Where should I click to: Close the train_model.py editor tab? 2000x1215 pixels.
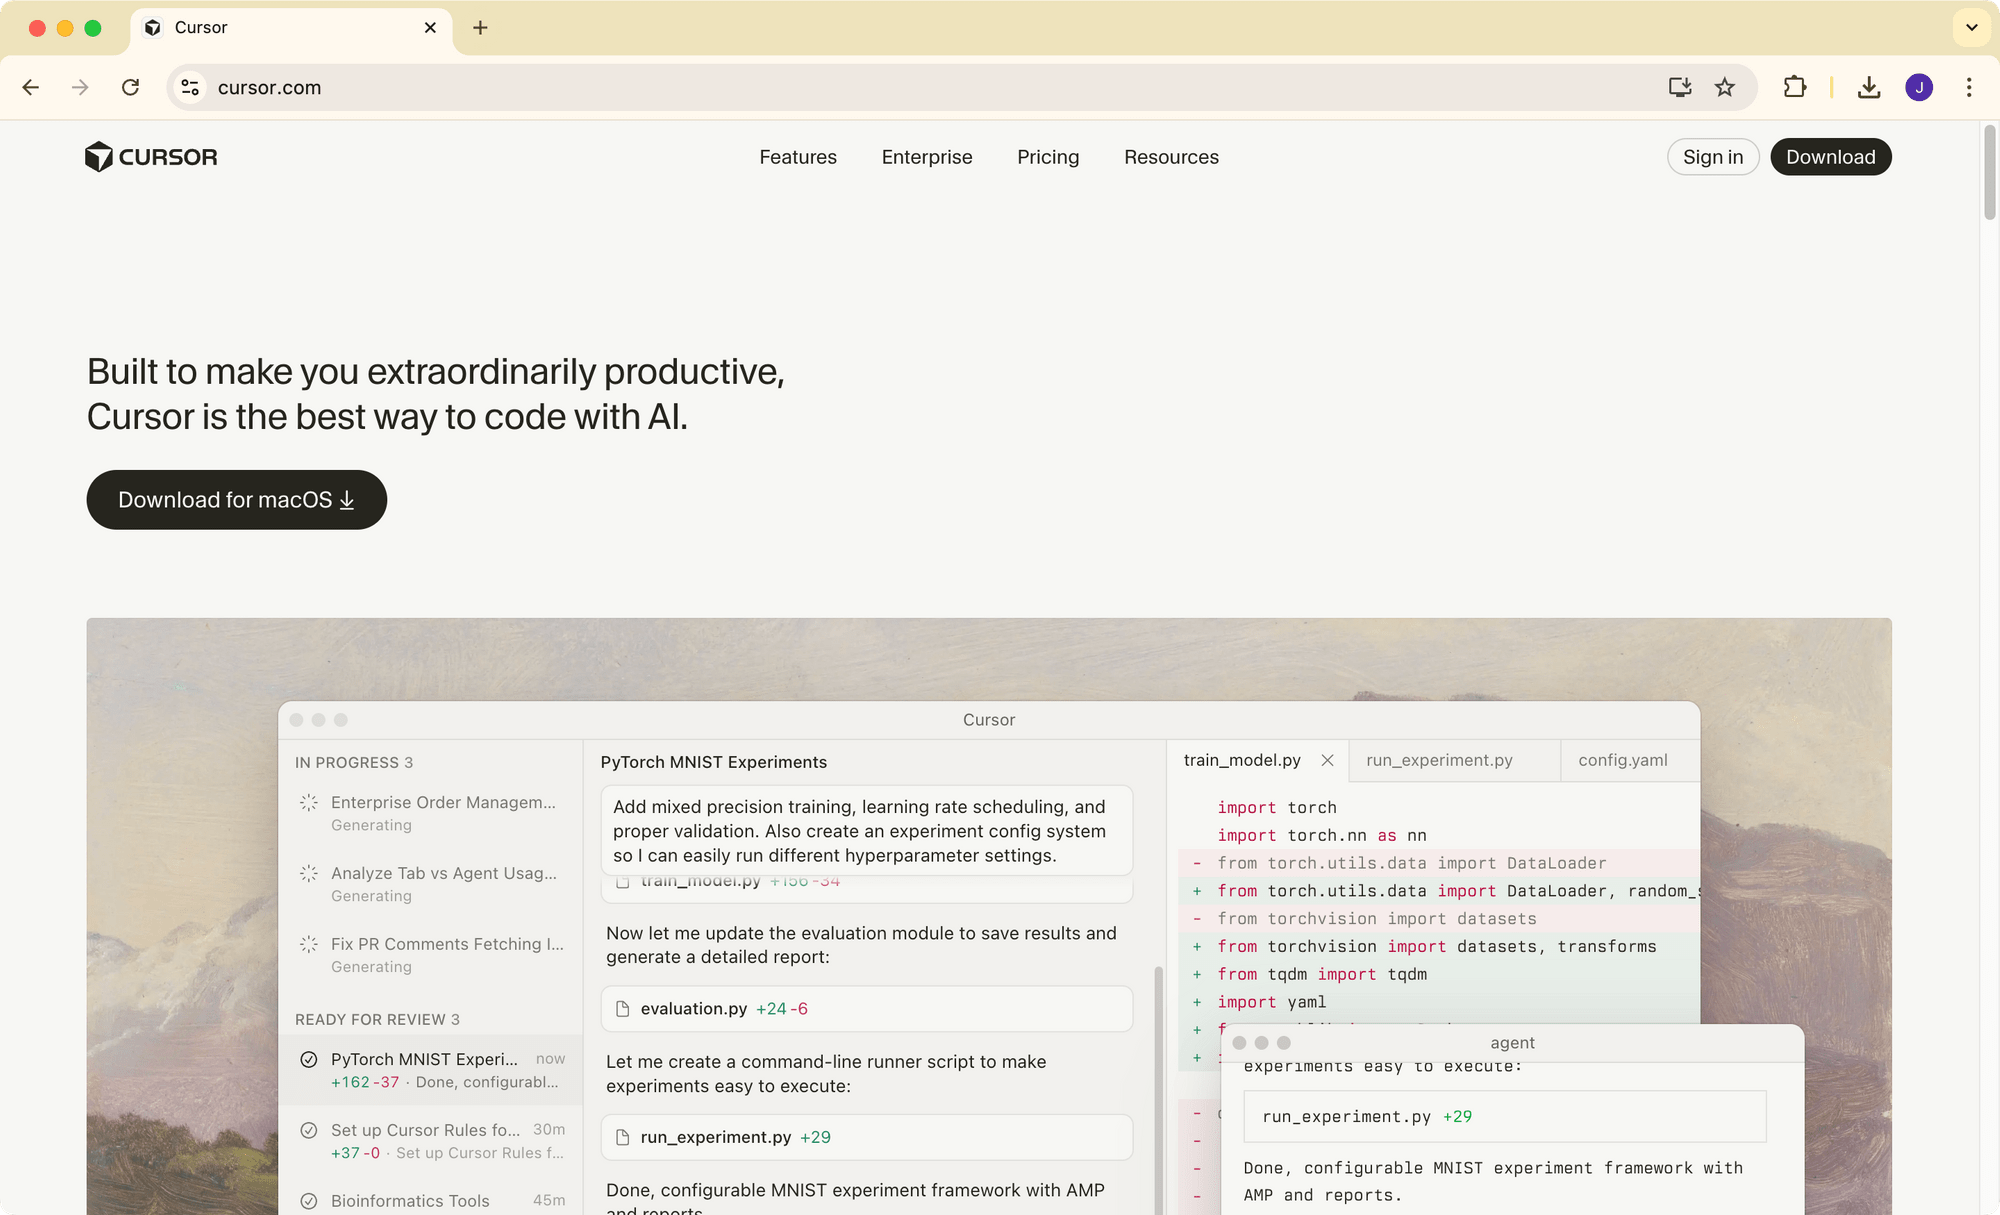pos(1327,760)
